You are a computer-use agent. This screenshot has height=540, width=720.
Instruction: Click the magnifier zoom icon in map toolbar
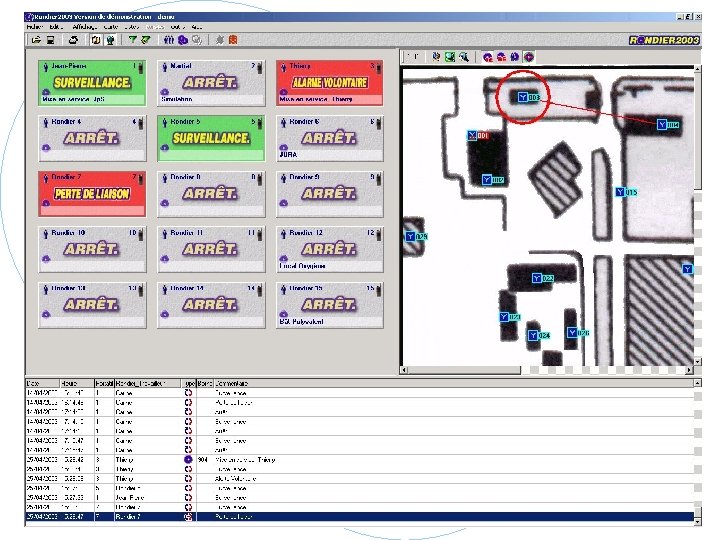464,56
